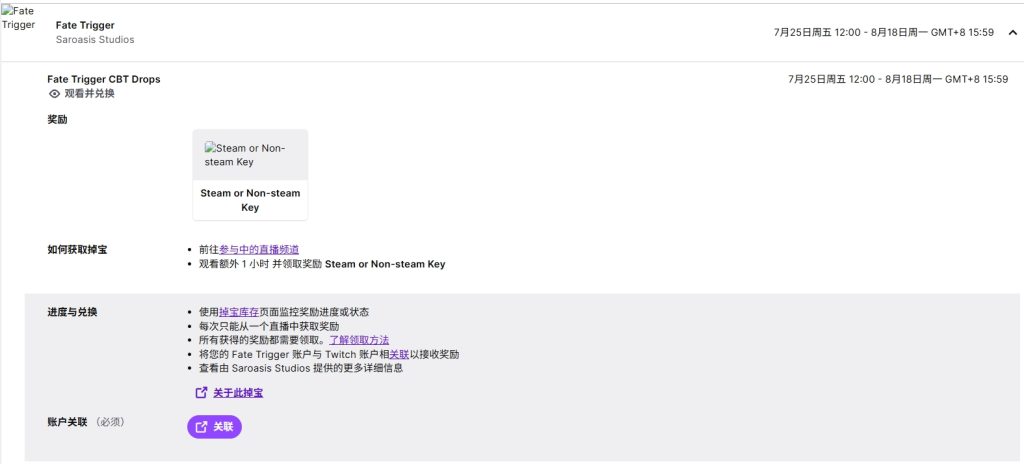Click the Fate Trigger CBT Drops heading
Viewport: 1024px width, 464px height.
click(104, 79)
